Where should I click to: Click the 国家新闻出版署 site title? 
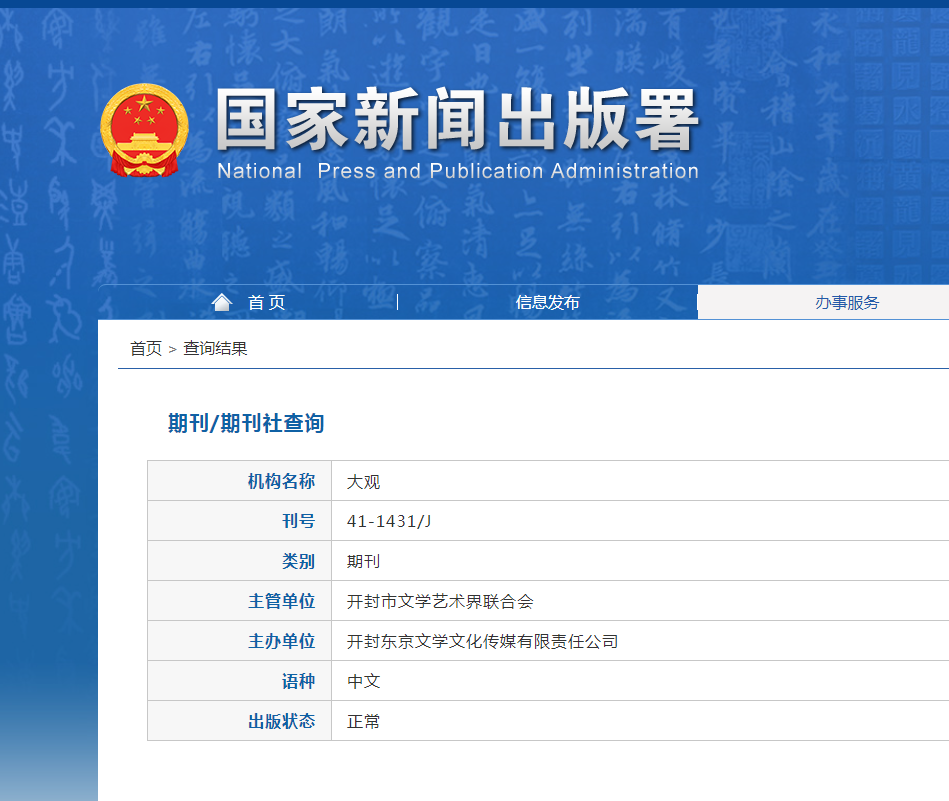coord(457,120)
